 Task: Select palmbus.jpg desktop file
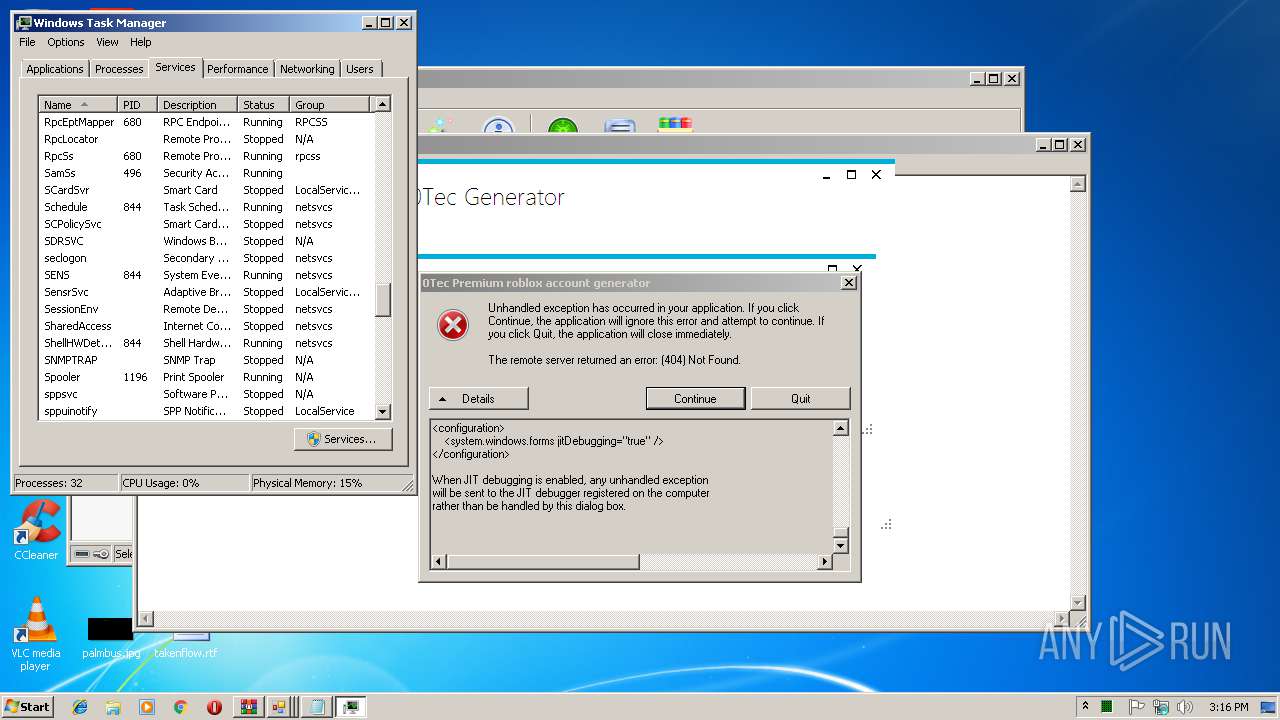click(111, 638)
